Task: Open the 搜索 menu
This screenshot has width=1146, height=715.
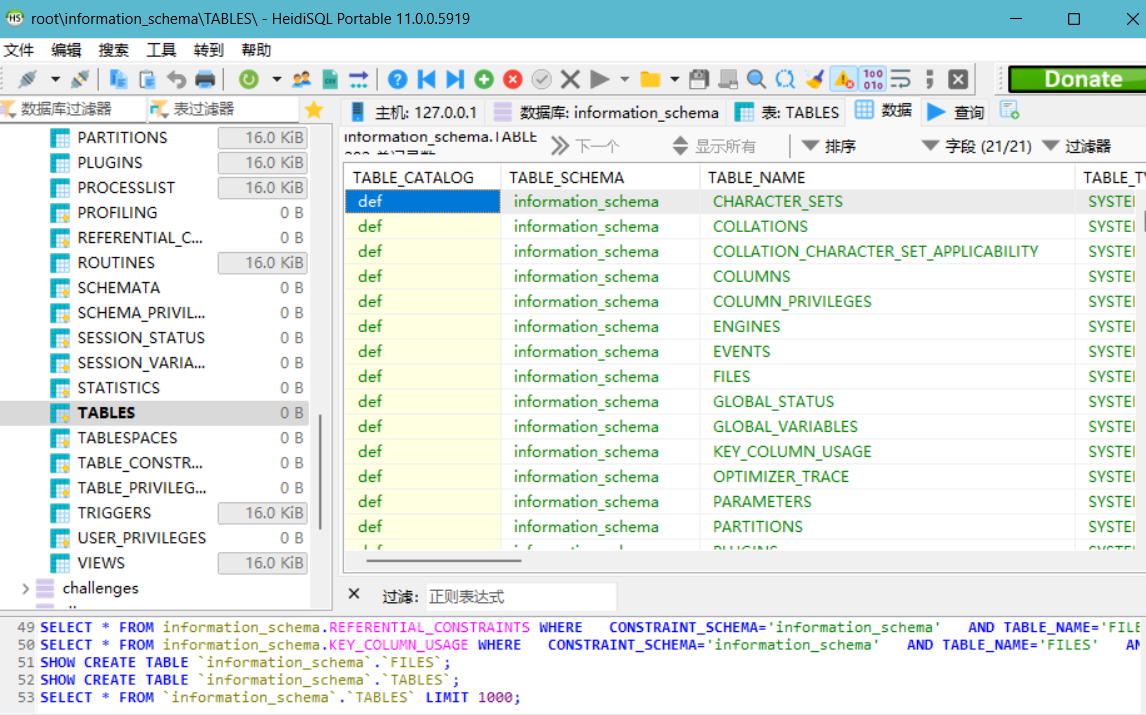Action: [114, 50]
